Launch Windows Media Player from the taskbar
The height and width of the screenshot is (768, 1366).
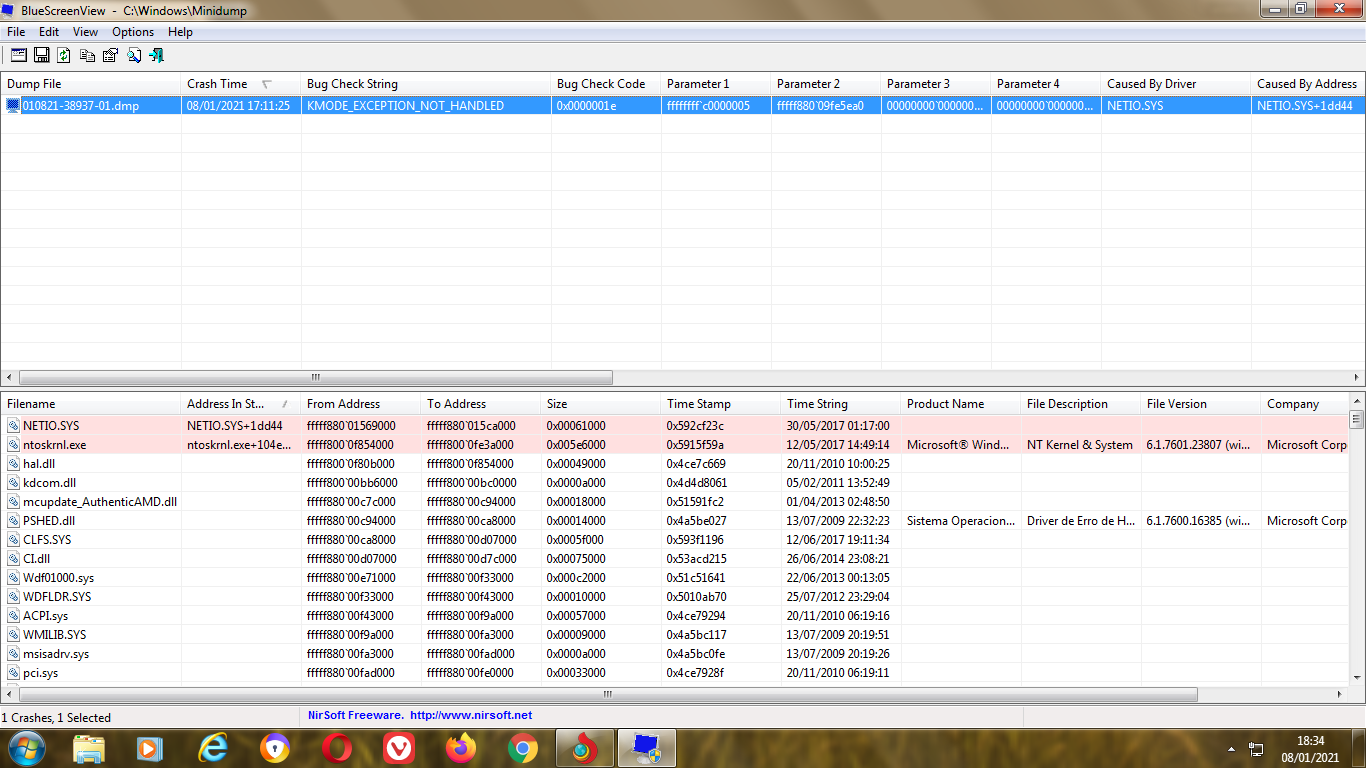150,748
